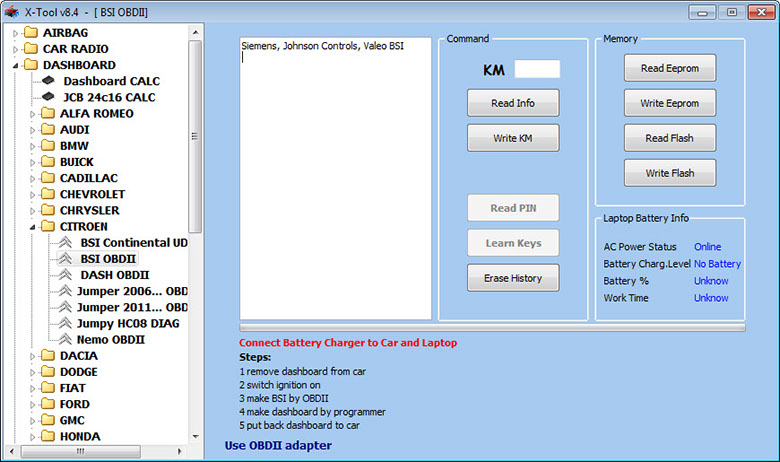Open the Dashboard CALC chip icon
Image resolution: width=780 pixels, height=462 pixels.
(x=50, y=81)
